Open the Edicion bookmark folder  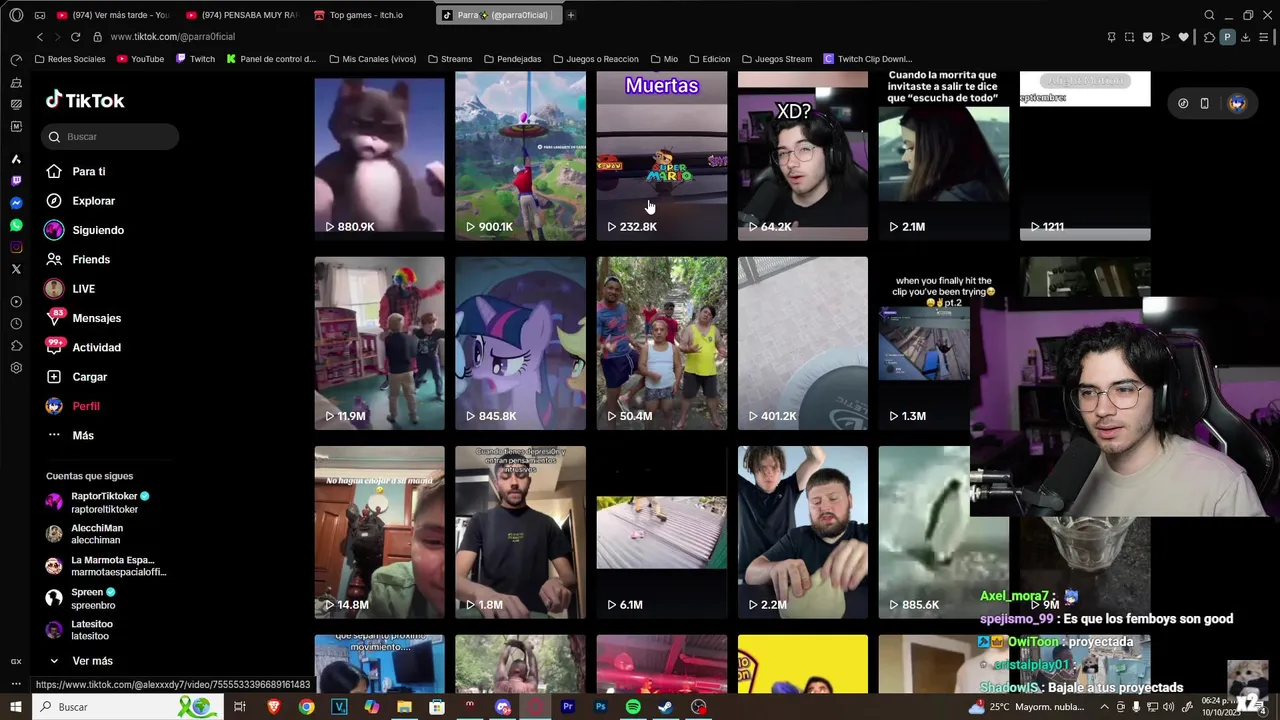[x=709, y=59]
